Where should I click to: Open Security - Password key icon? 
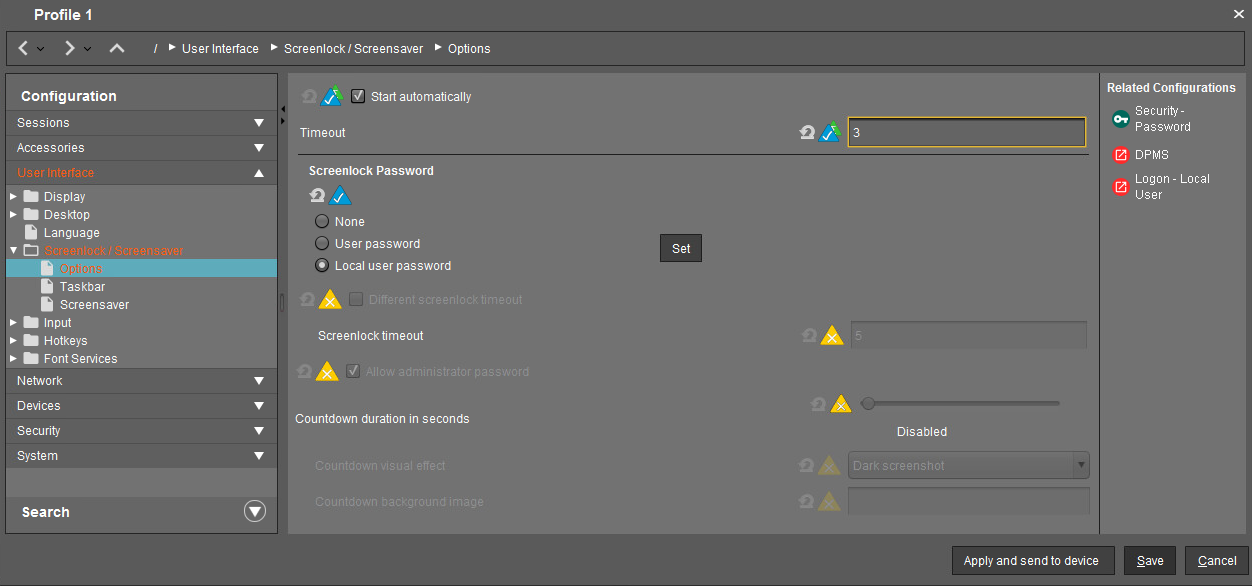[1120, 119]
